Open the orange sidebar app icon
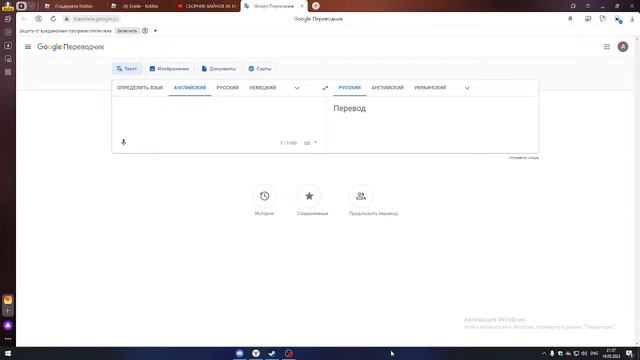Screen dimensions: 640x360 8,300
